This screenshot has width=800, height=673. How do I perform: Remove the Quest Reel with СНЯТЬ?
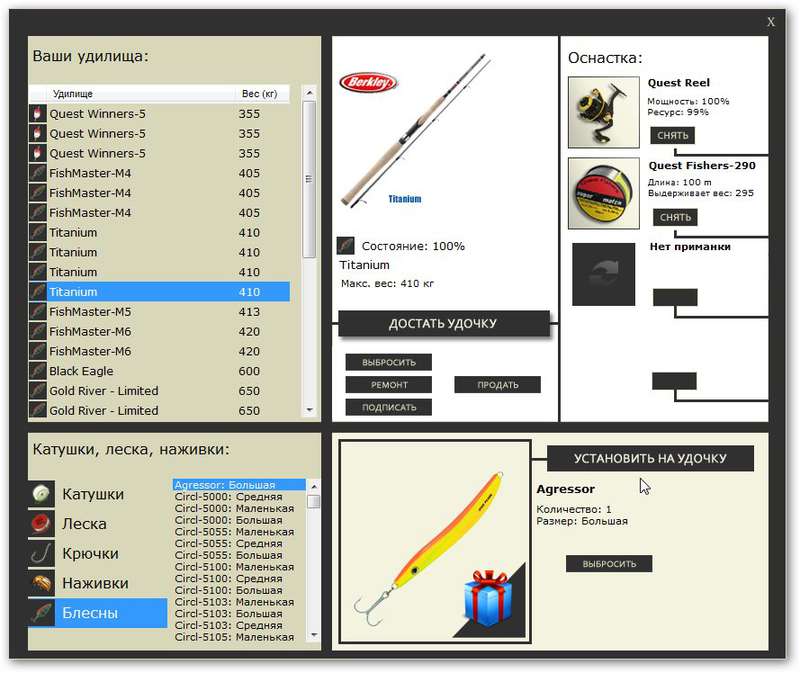coord(672,135)
